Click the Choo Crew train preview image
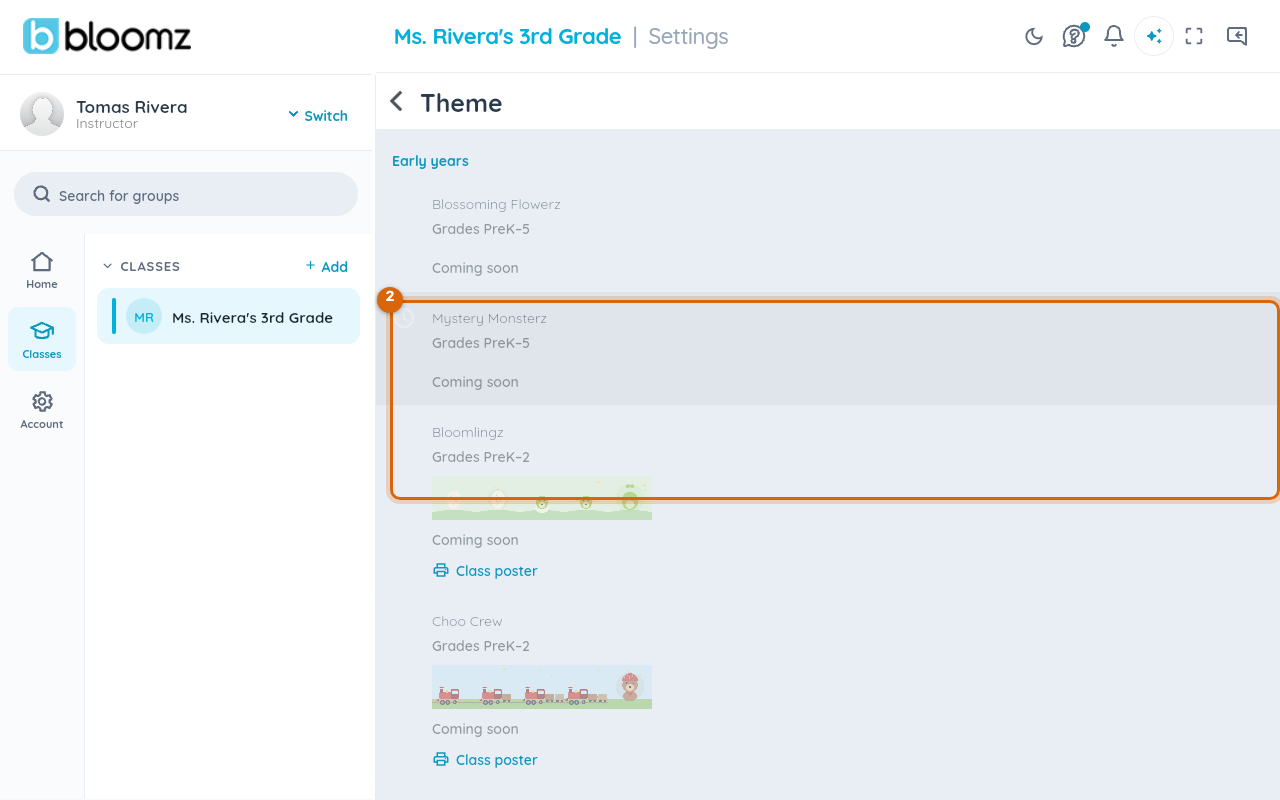 pyautogui.click(x=542, y=687)
